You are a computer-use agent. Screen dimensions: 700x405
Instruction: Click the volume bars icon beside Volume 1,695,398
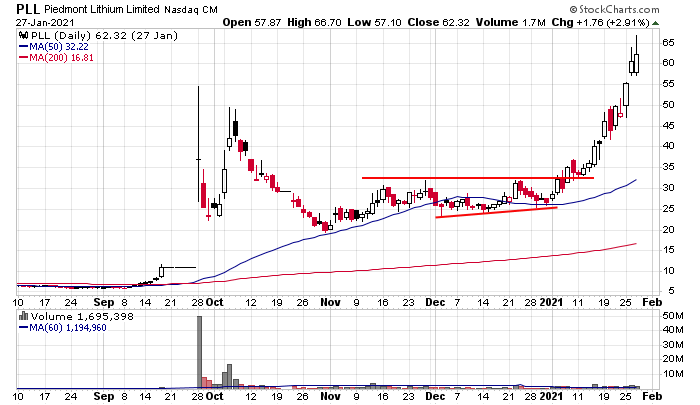(24, 316)
